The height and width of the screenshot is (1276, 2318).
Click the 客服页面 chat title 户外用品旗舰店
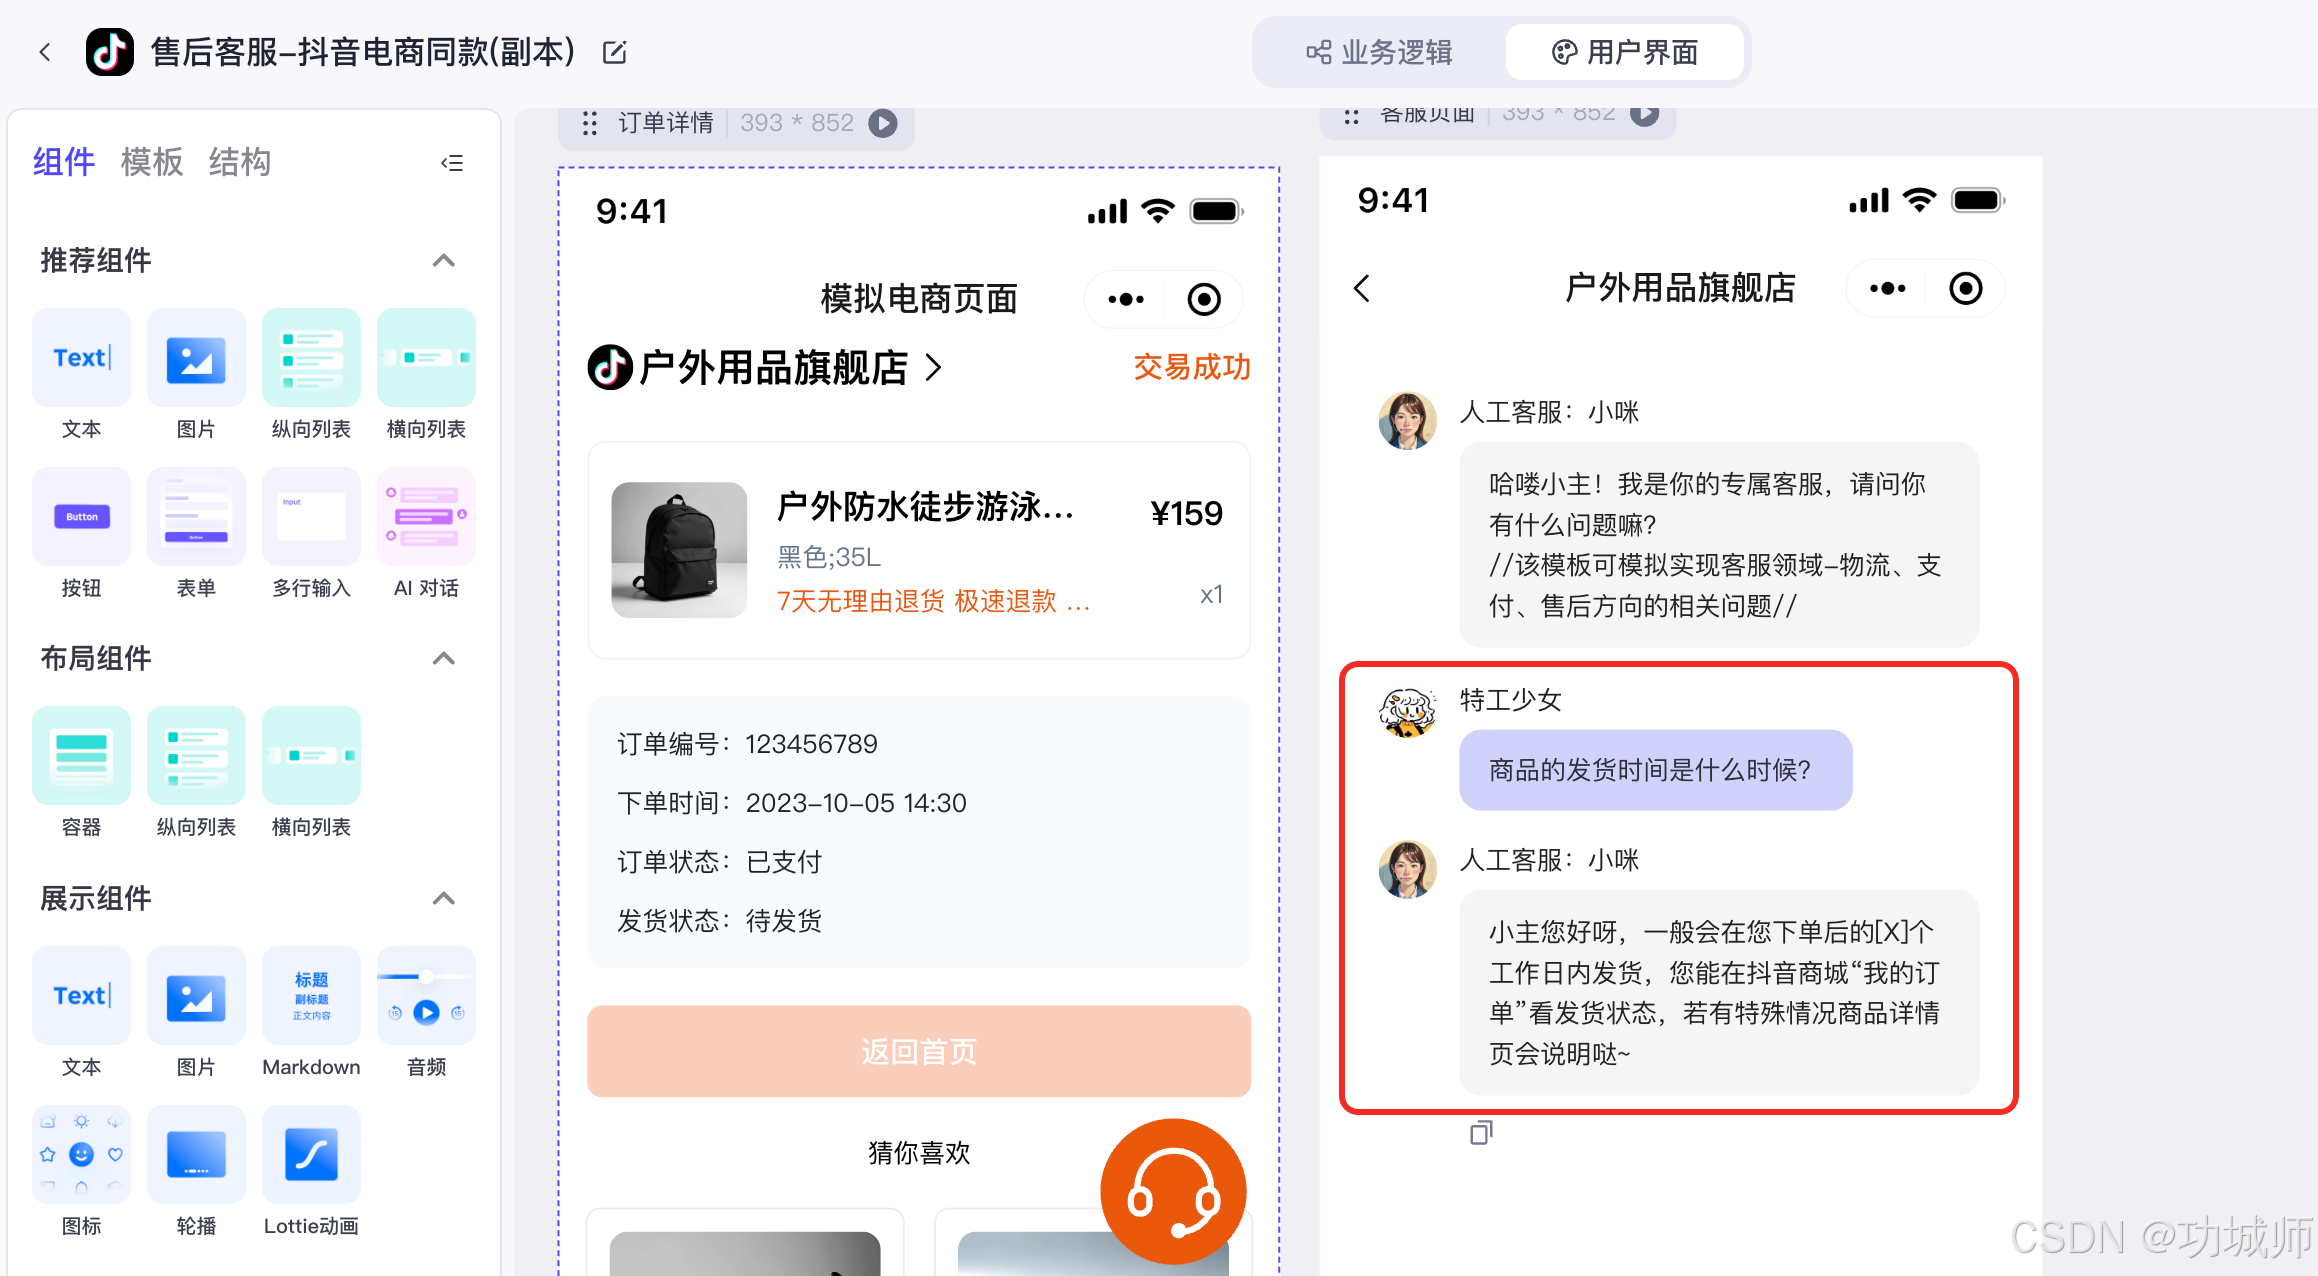(x=1680, y=288)
